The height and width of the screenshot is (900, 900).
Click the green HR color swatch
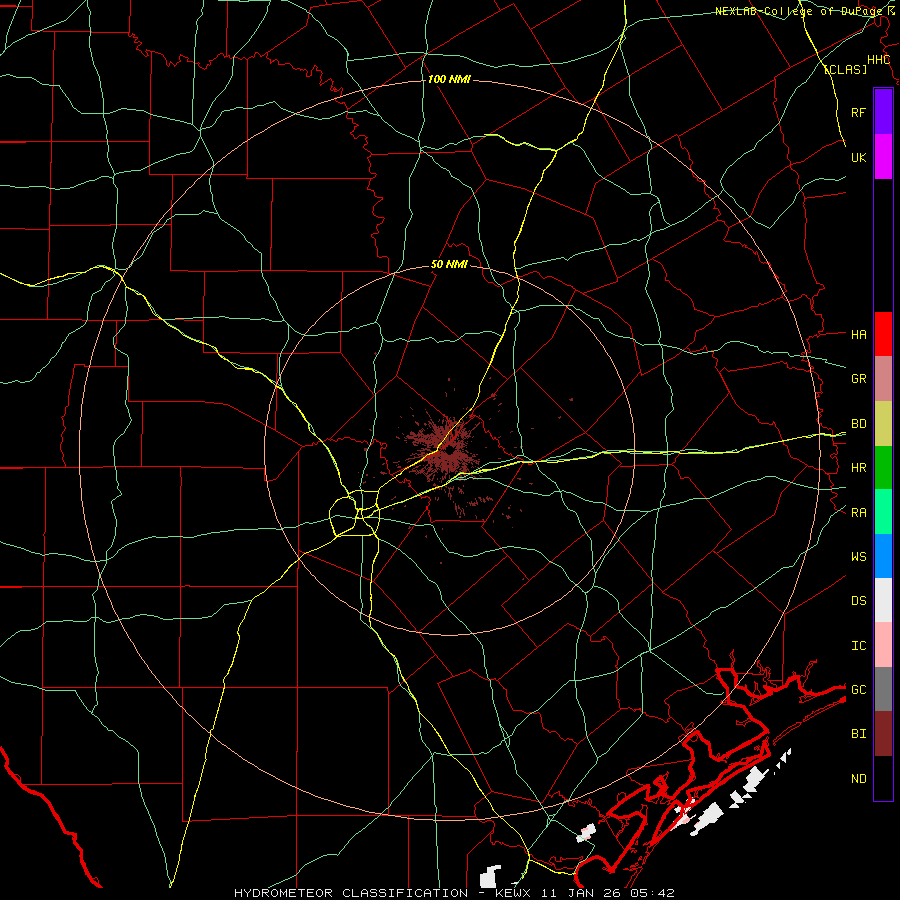tap(883, 468)
